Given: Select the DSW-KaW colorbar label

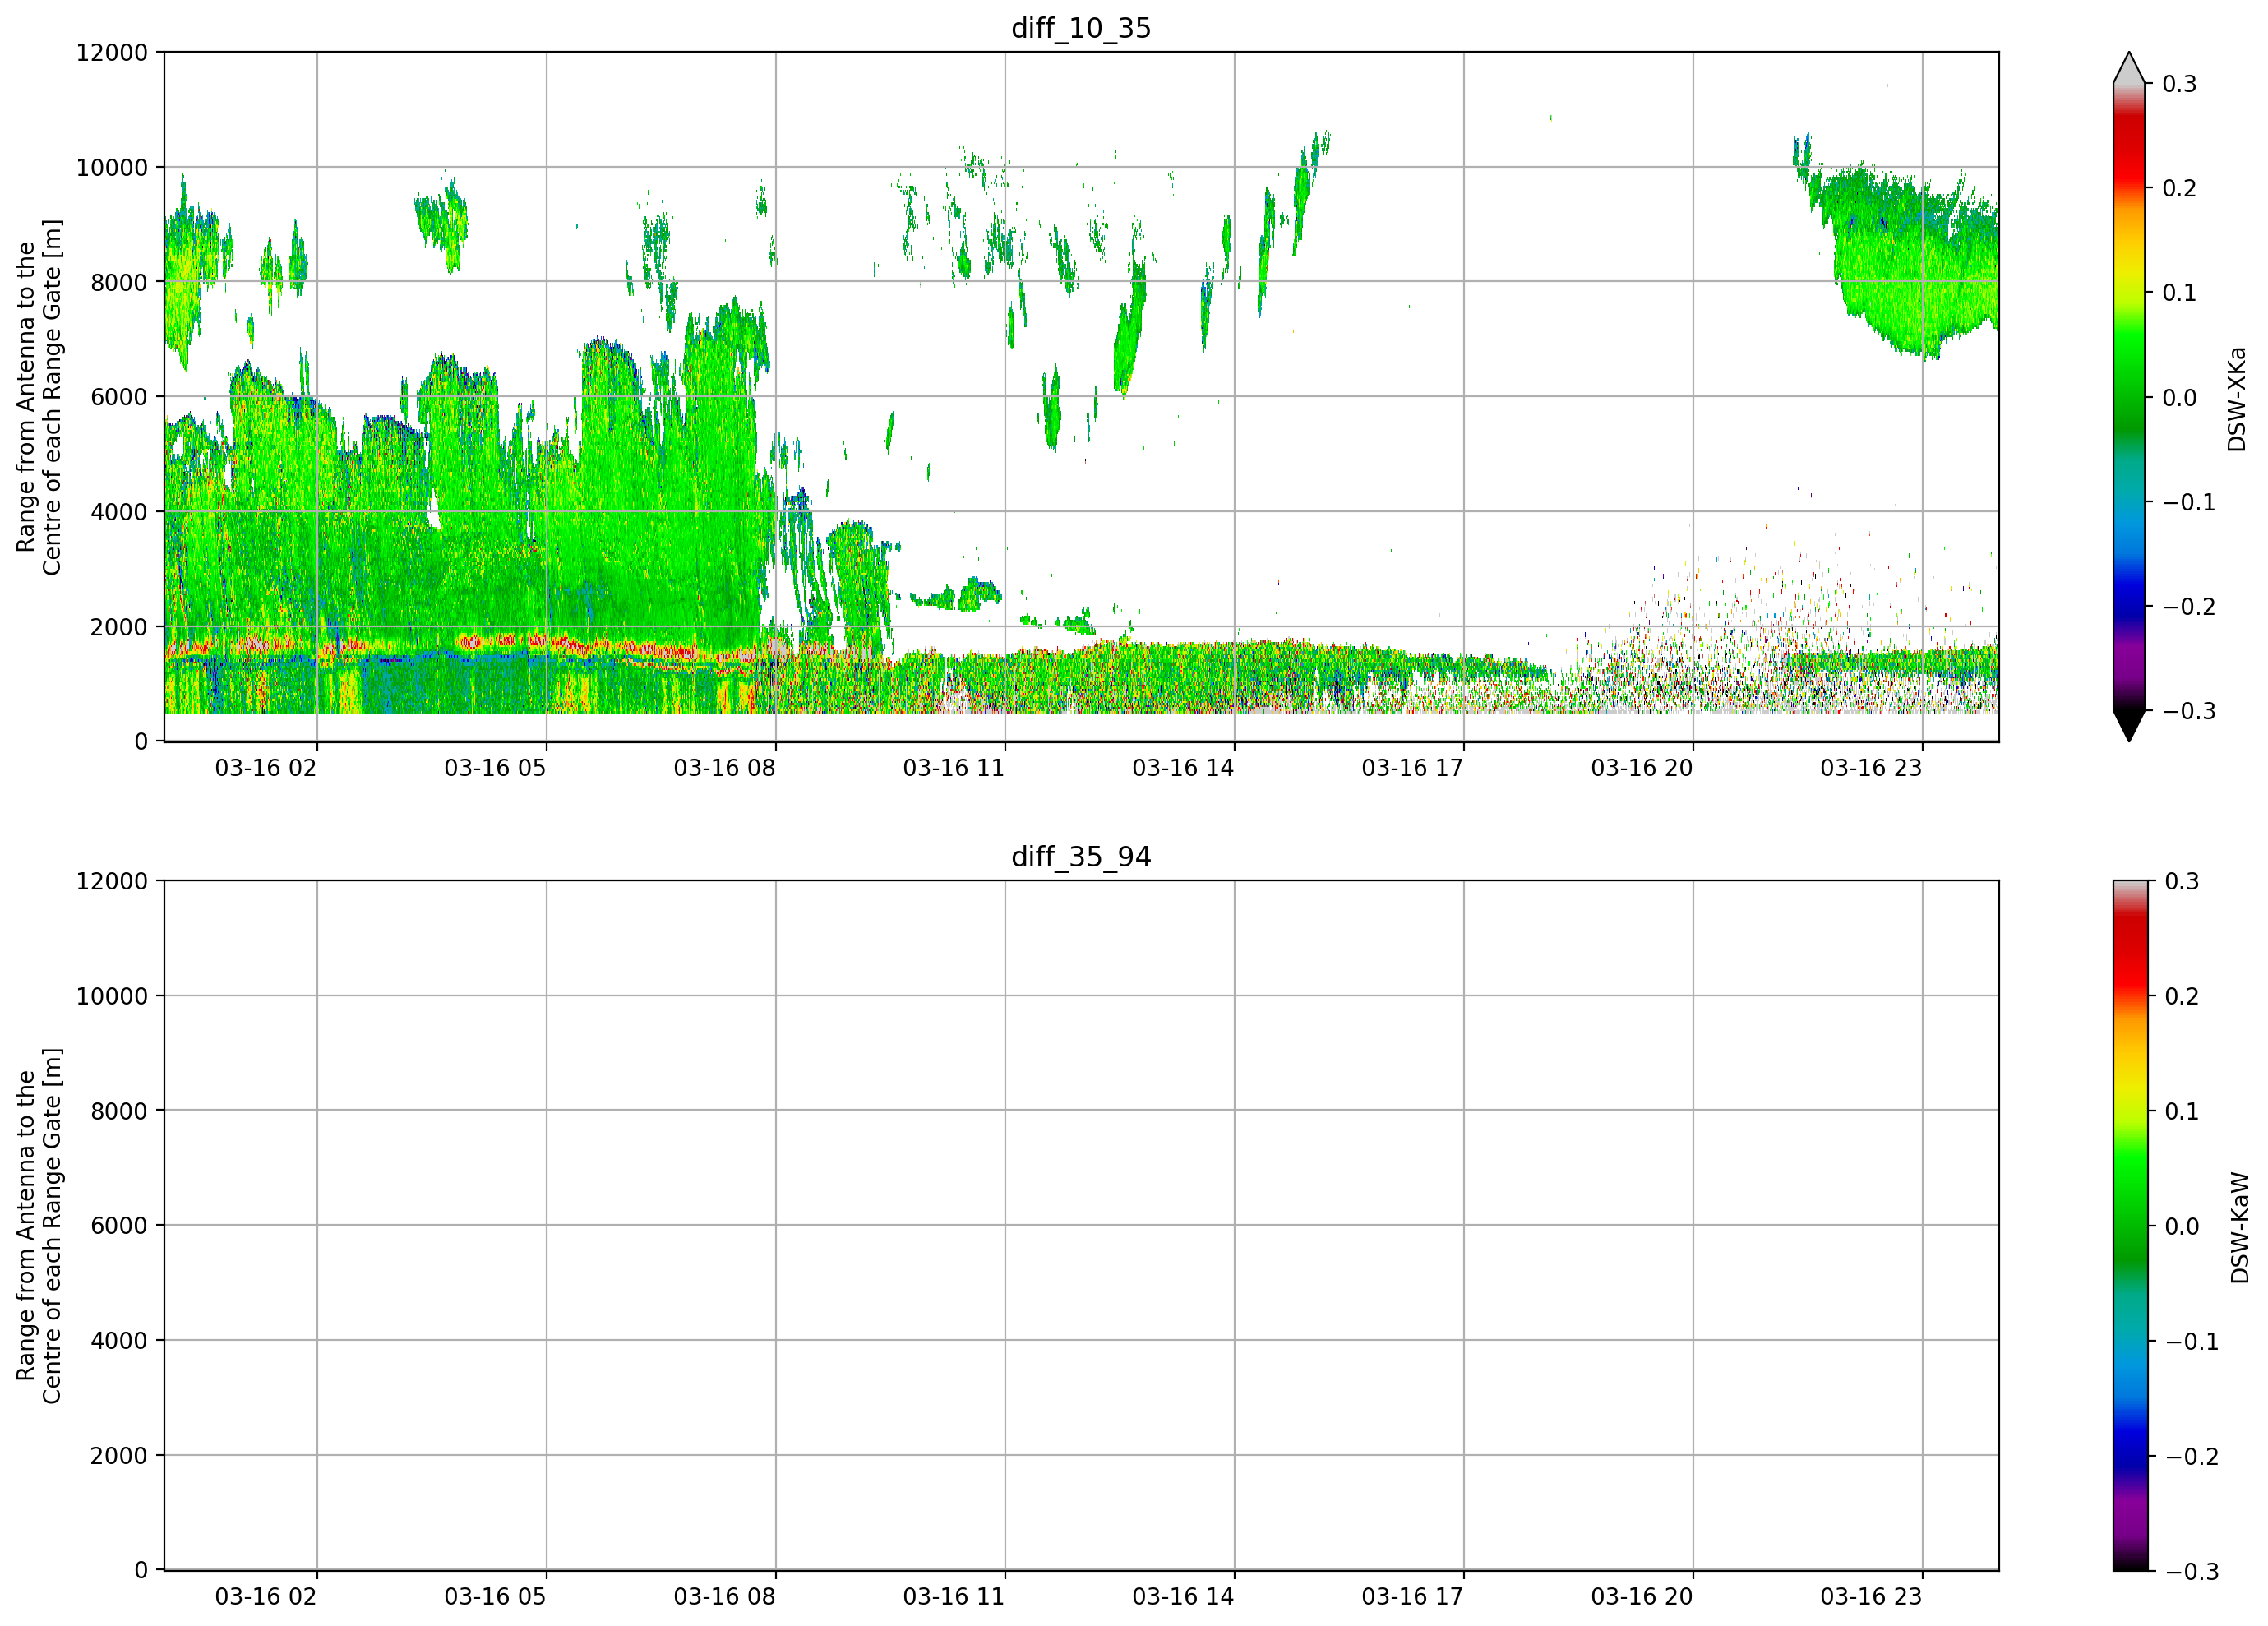Looking at the screenshot, I should [2240, 1228].
